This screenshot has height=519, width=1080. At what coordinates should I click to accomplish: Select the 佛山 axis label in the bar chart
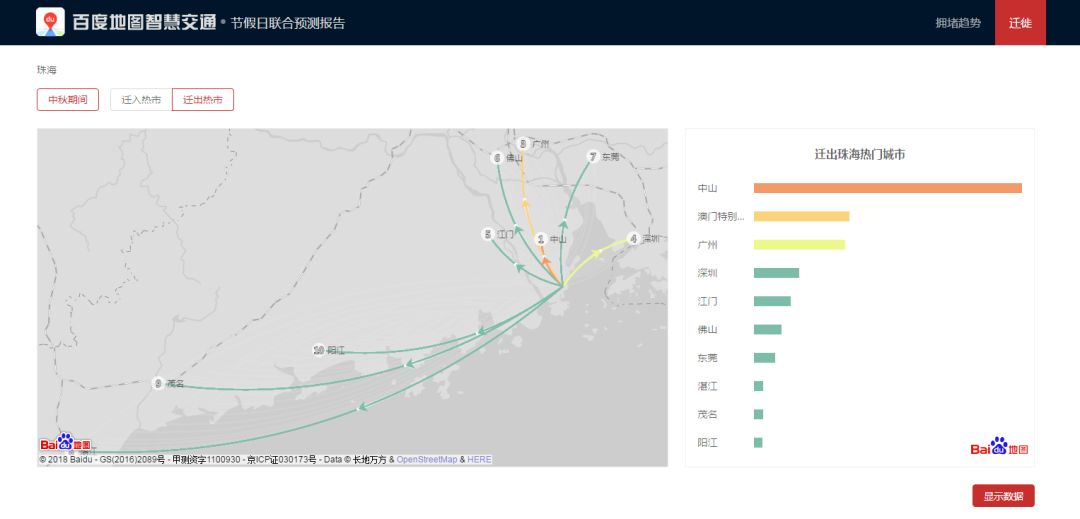[707, 330]
